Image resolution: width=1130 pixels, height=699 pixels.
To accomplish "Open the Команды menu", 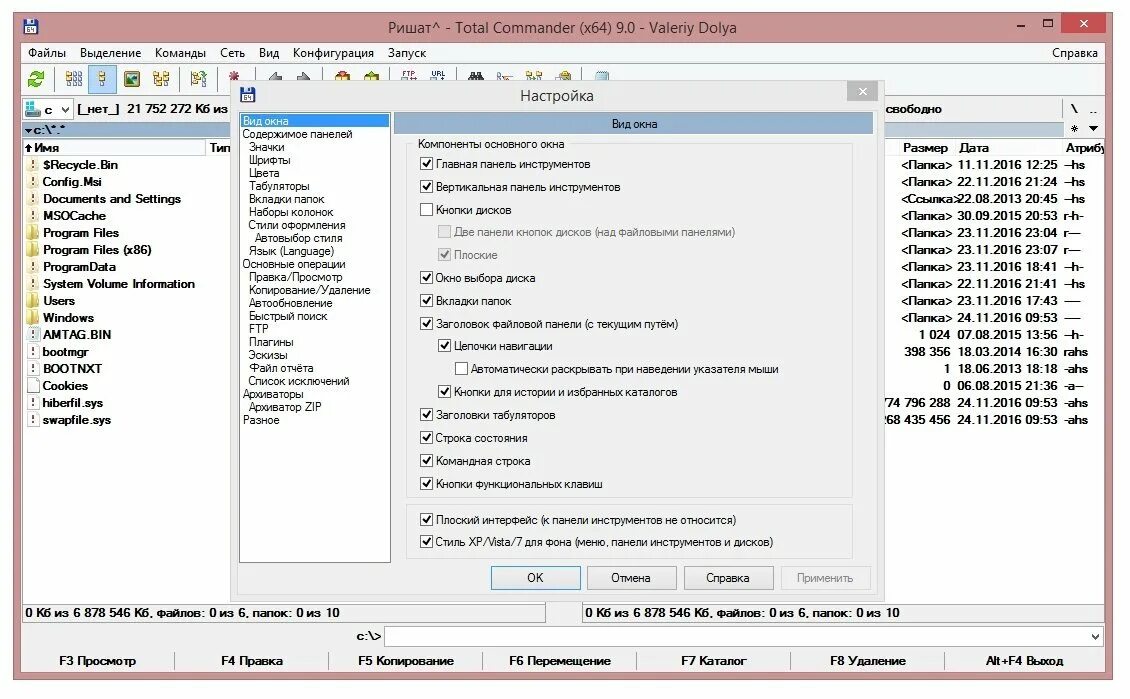I will (x=180, y=53).
